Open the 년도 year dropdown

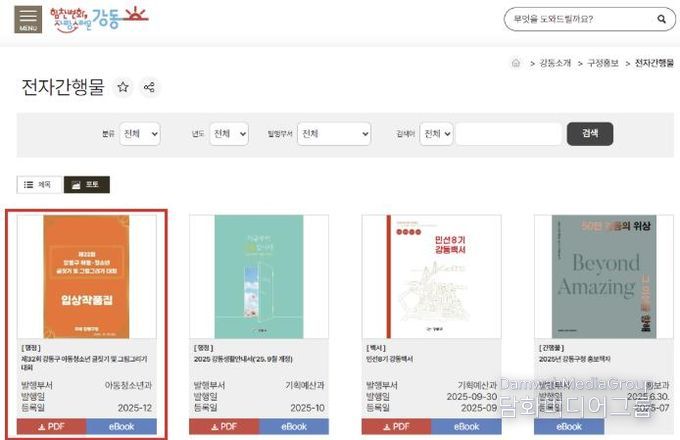point(229,134)
